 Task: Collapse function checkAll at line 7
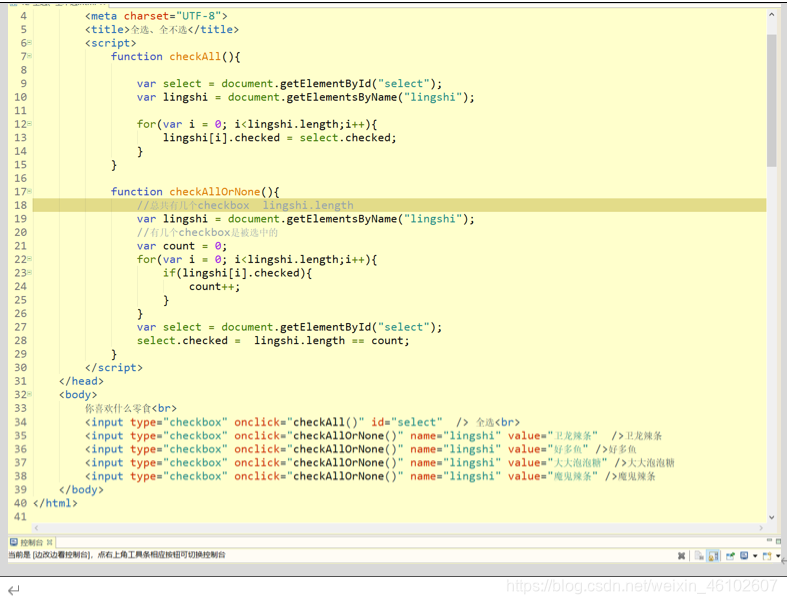[29, 56]
